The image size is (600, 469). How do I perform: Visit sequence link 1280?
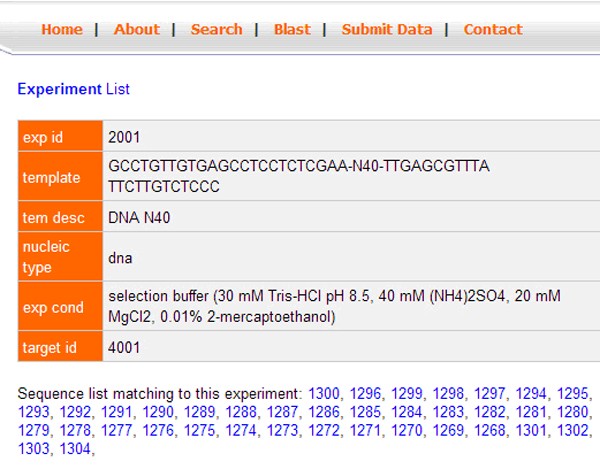(573, 412)
